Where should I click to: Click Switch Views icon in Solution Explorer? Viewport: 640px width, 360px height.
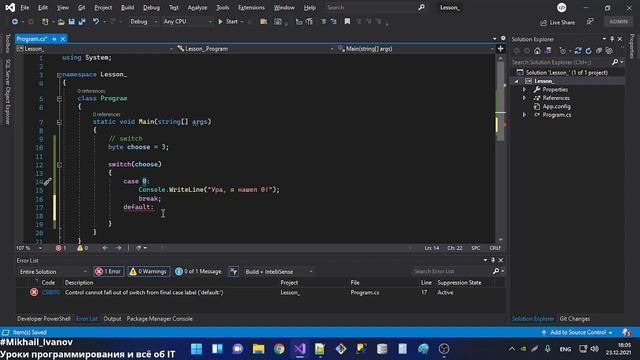(548, 51)
